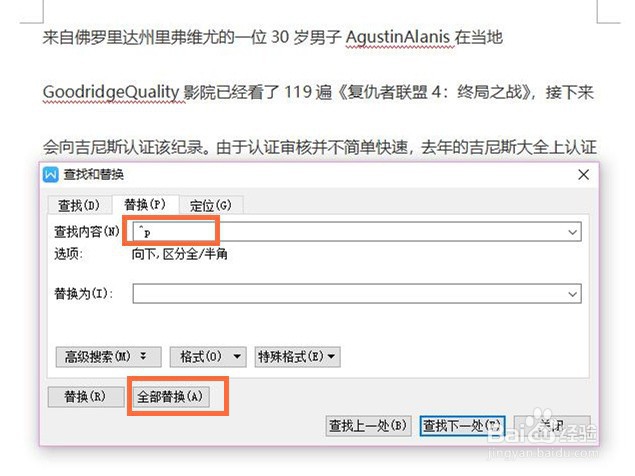635x476 pixels.
Task: Click the misspelled word GoodridgeQuality in text
Action: (x=111, y=92)
